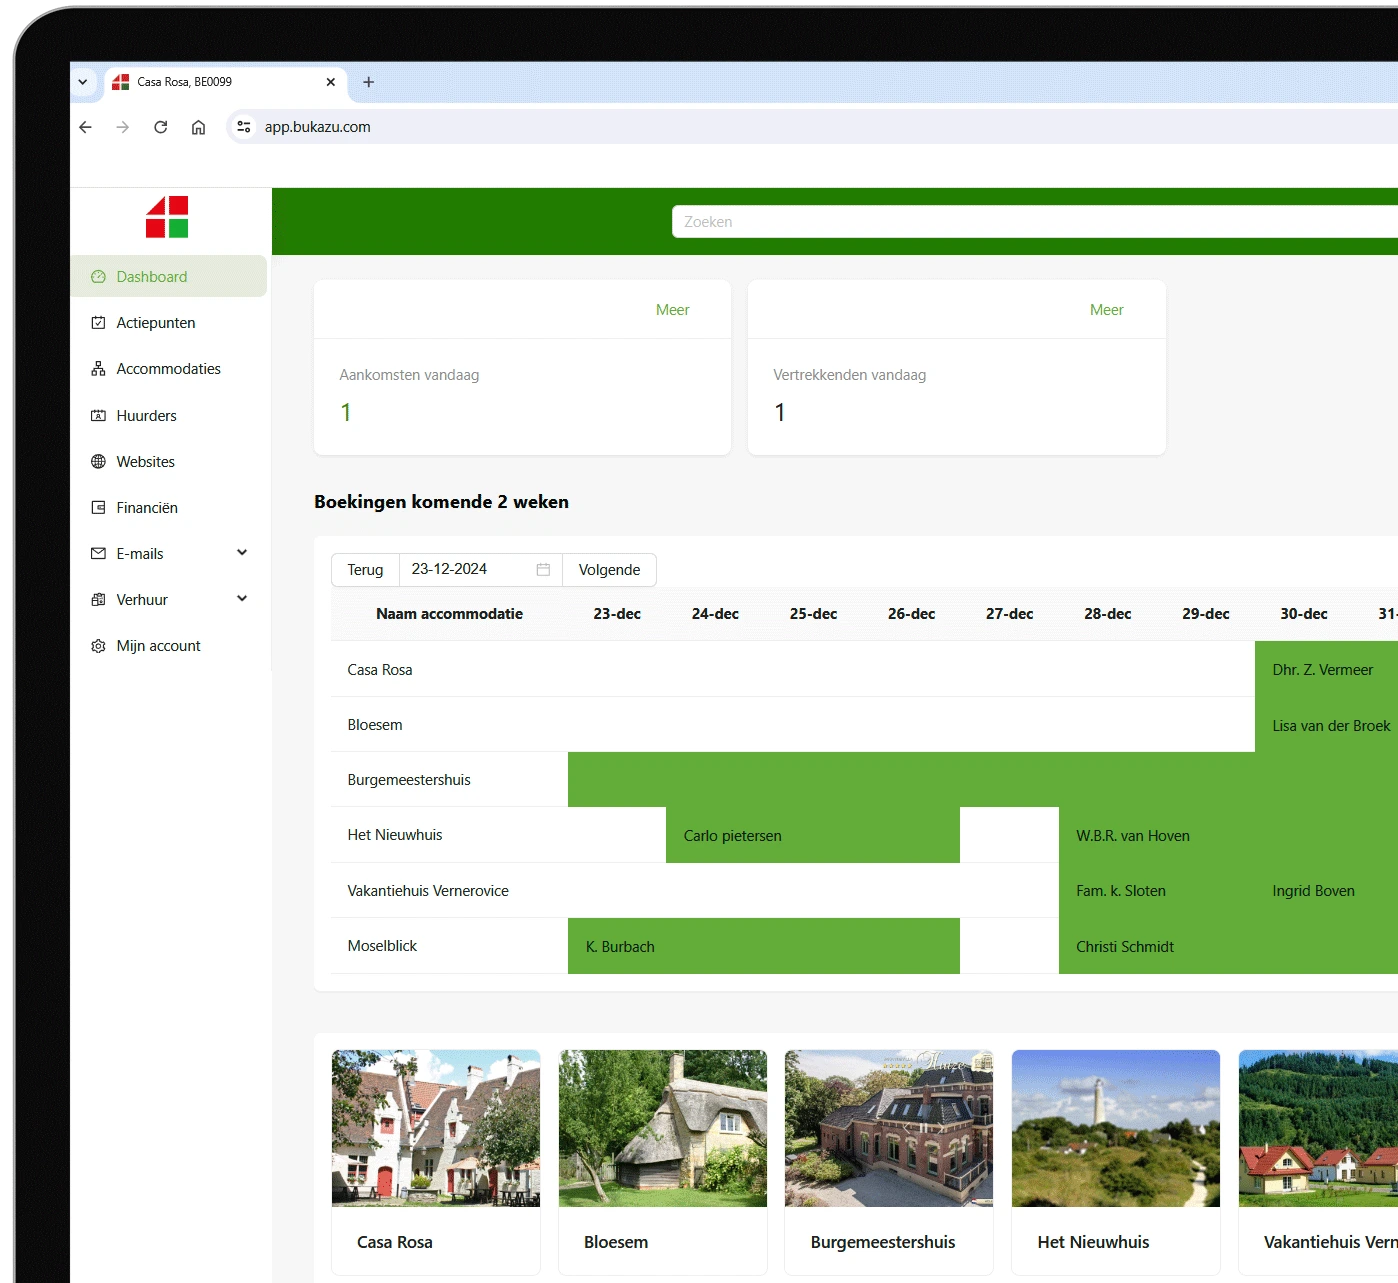Viewport: 1398px width, 1283px height.
Task: Click the Financiën wallet icon
Action: [x=98, y=508]
